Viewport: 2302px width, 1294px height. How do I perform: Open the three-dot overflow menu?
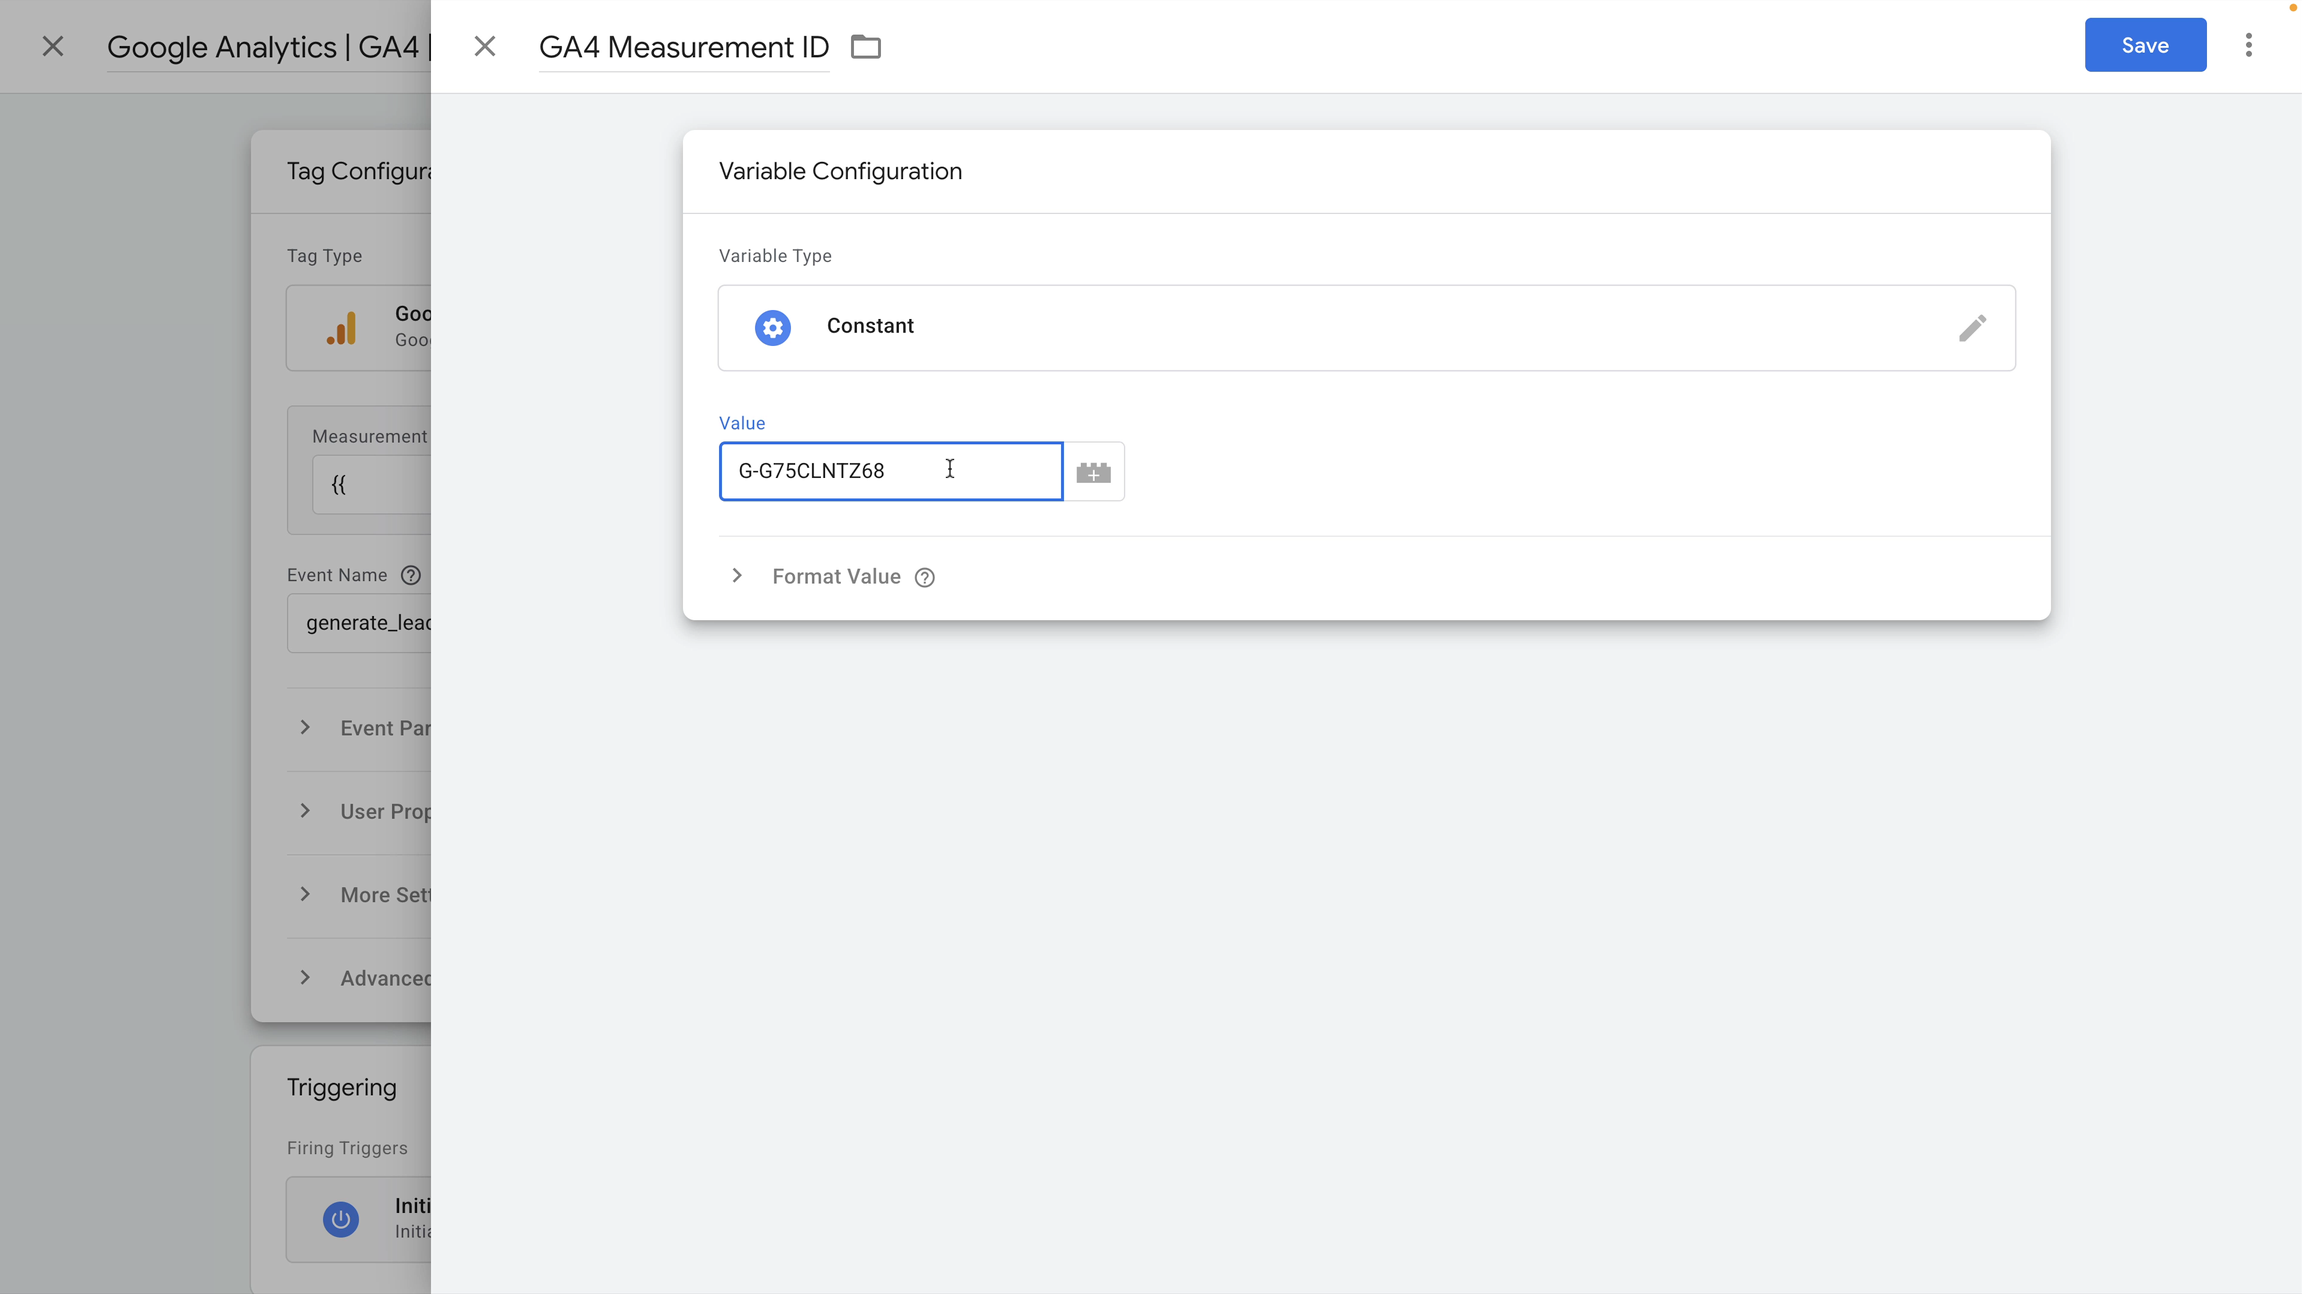click(x=2249, y=44)
